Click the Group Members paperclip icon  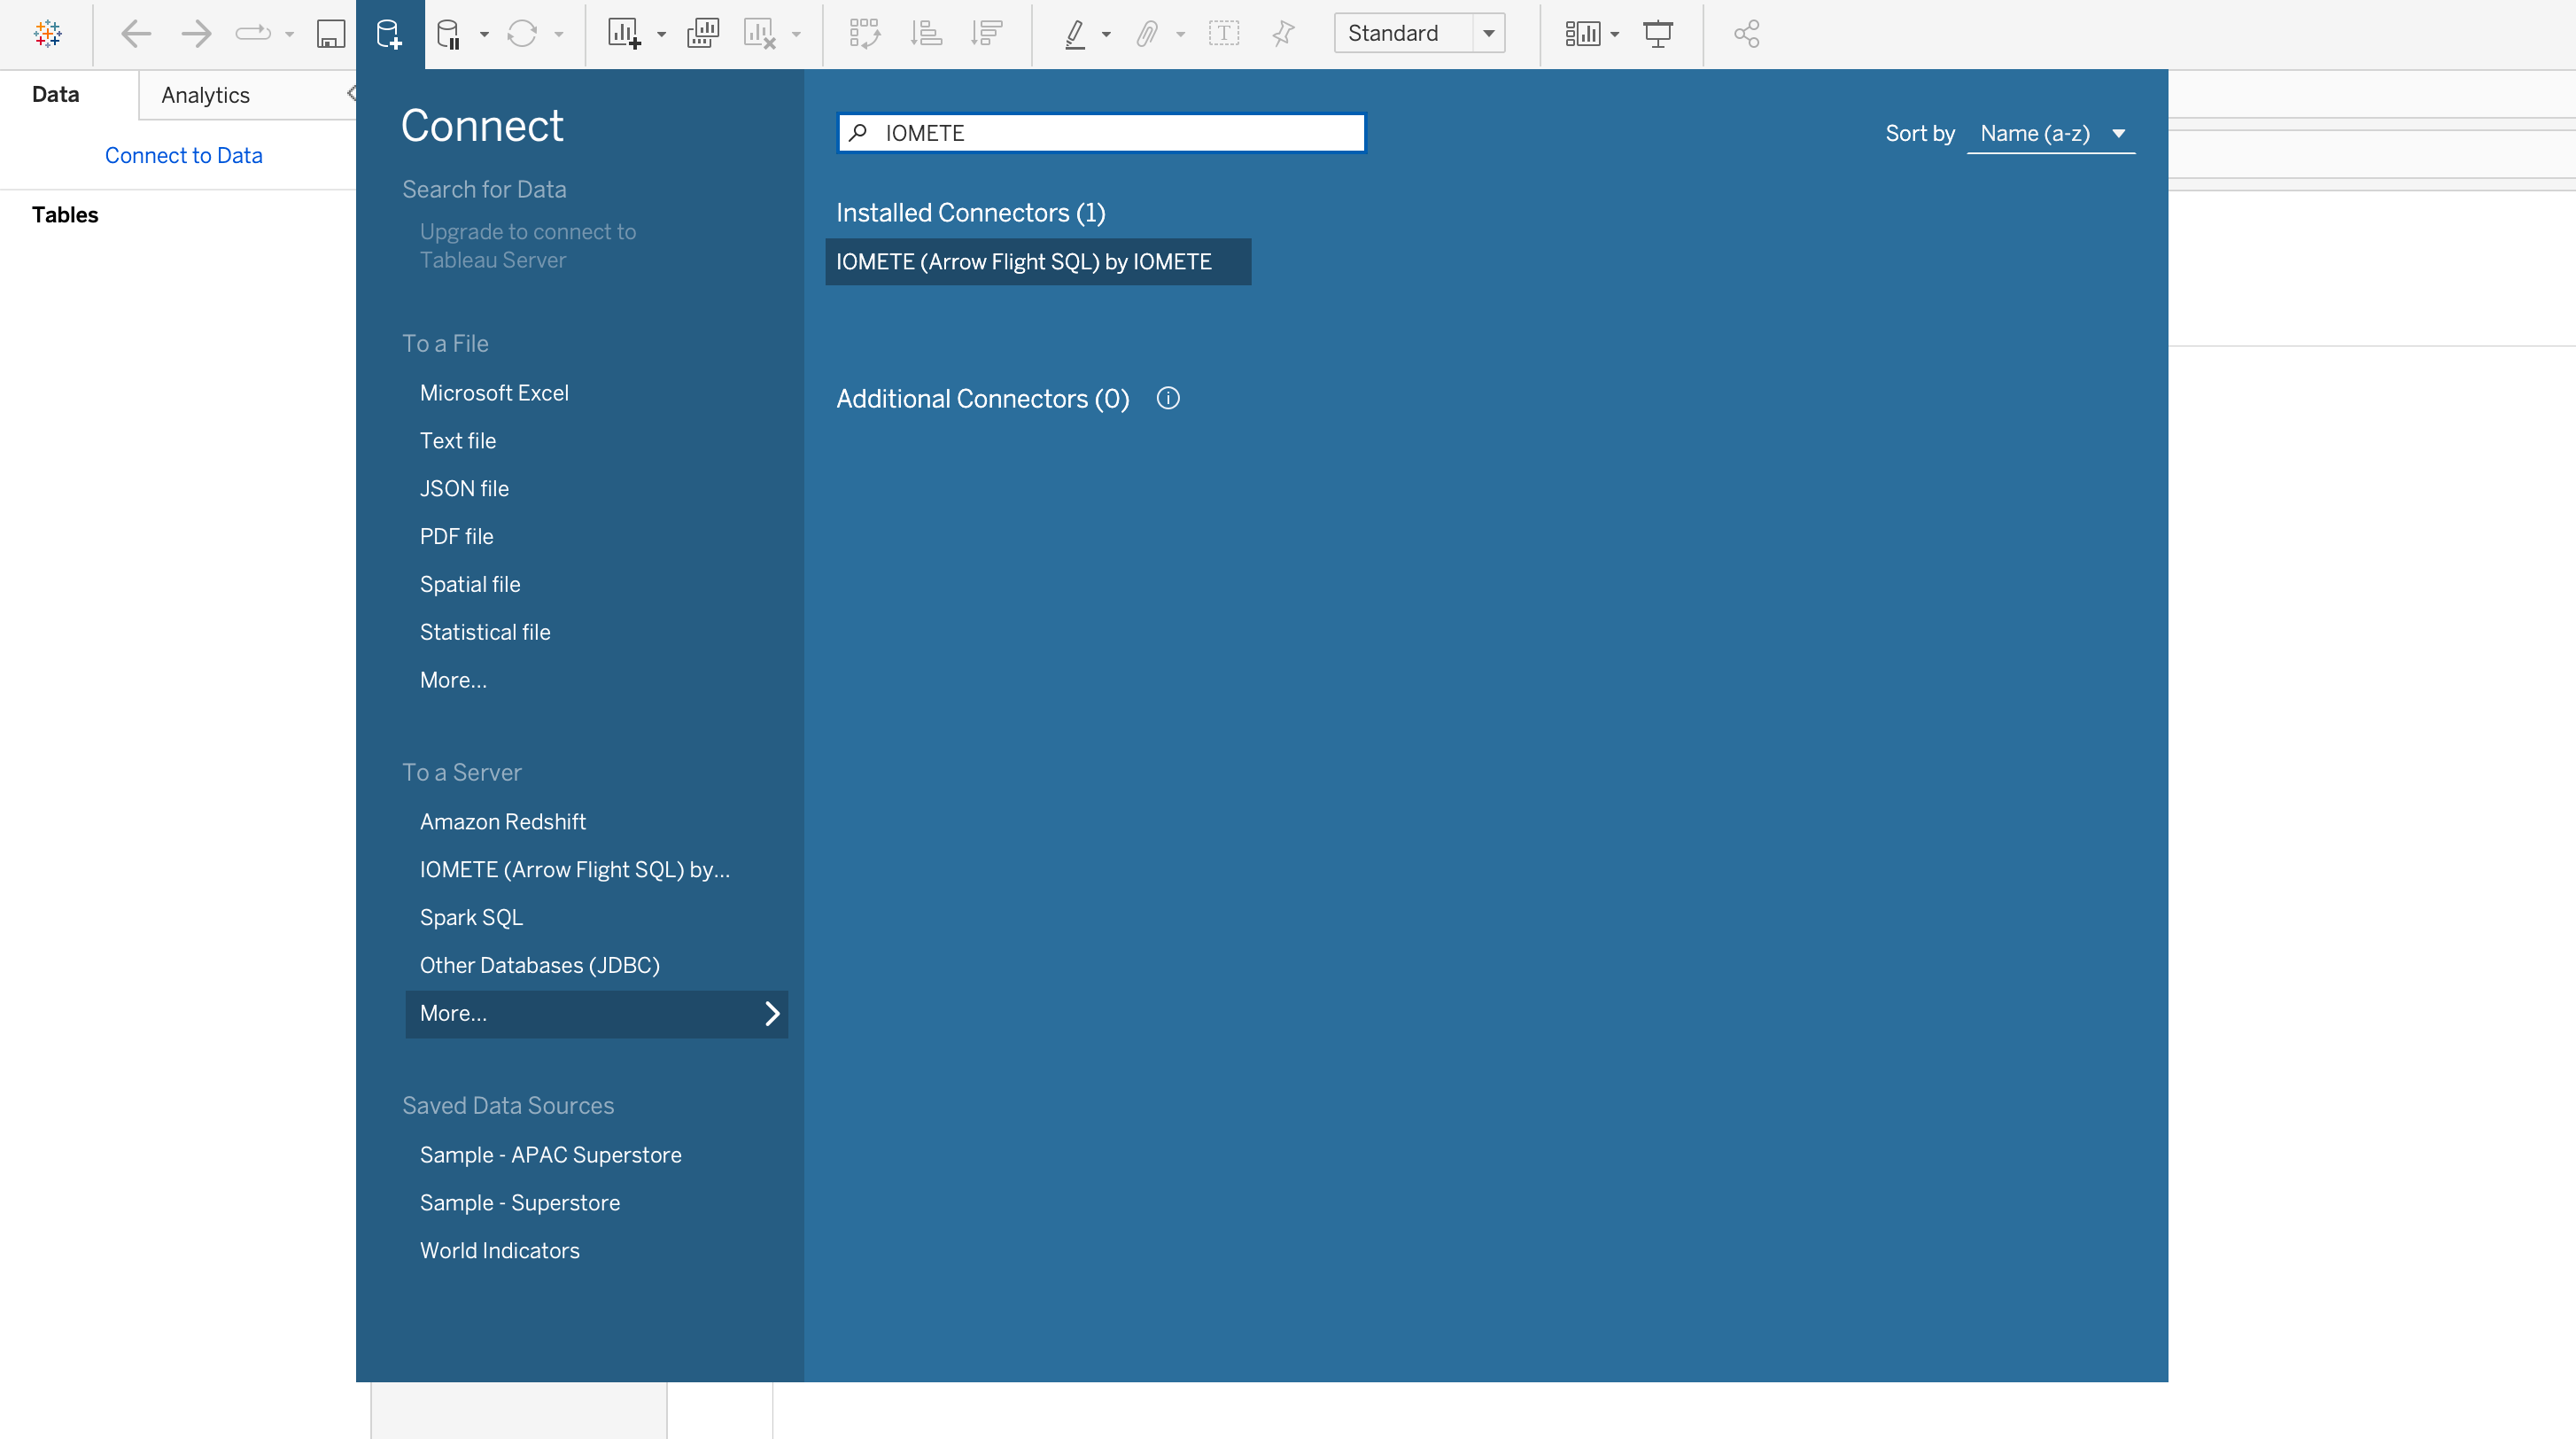point(1147,34)
